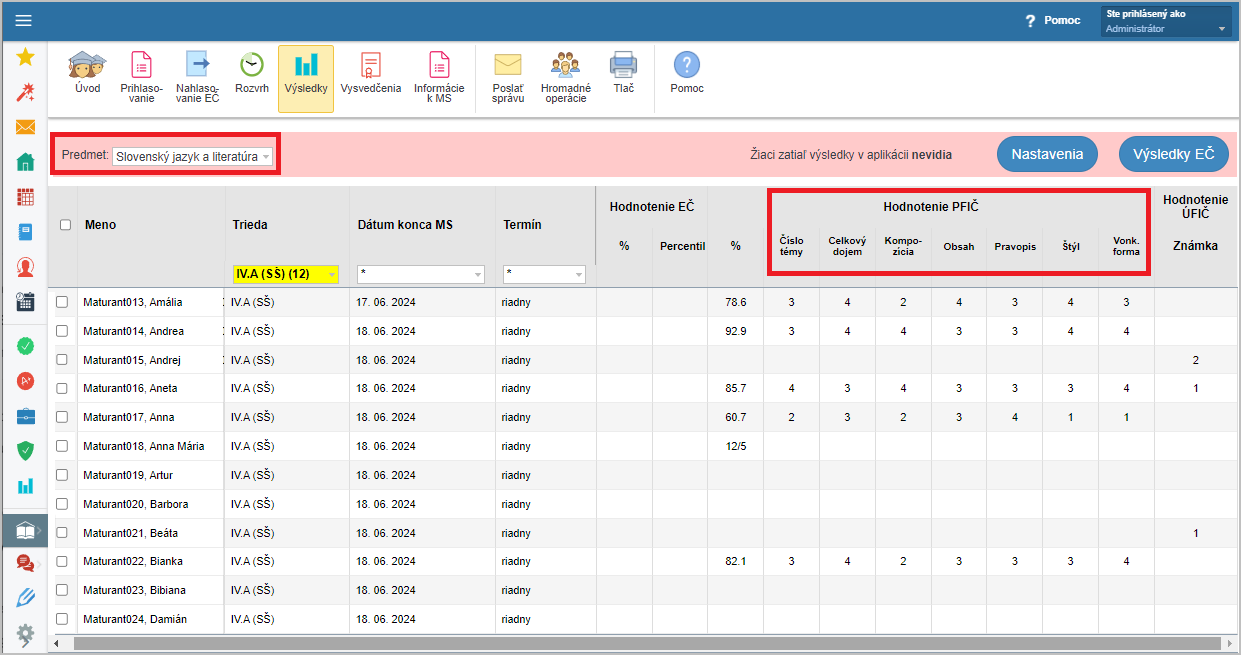Click Poslať správu envelope toolbar item
The height and width of the screenshot is (655, 1241).
(508, 78)
